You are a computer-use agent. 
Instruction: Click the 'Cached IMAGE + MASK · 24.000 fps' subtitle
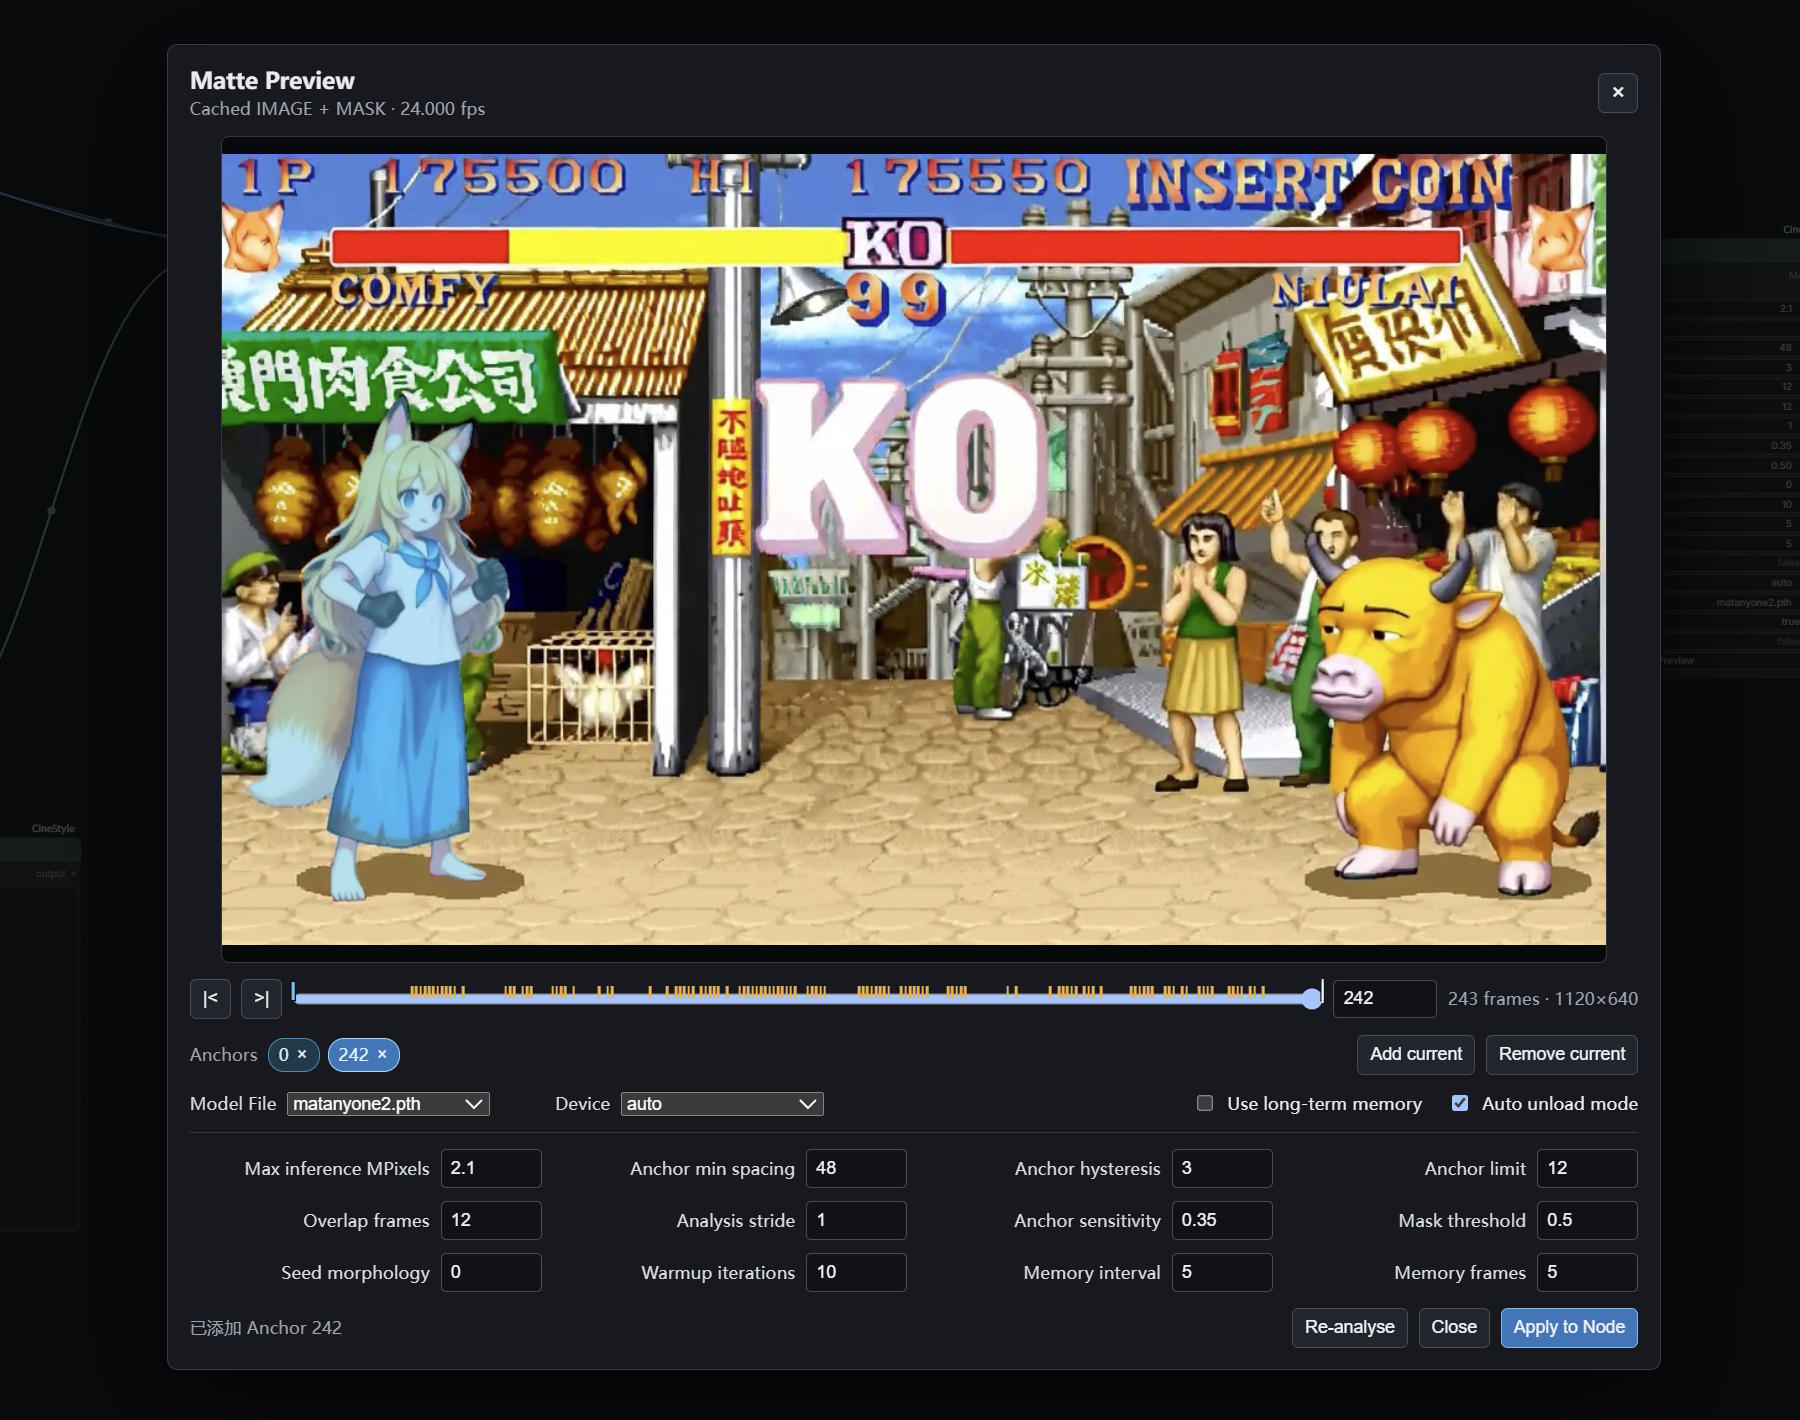337,109
